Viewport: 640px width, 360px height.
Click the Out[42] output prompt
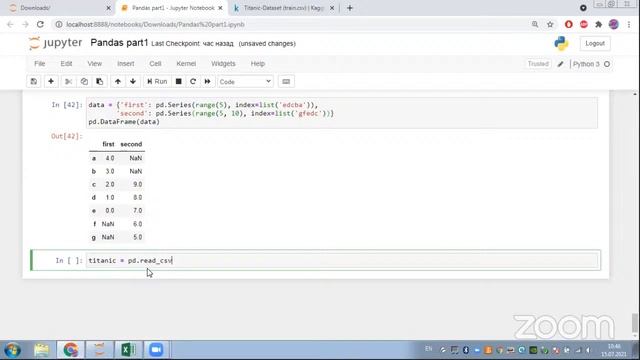coord(67,136)
